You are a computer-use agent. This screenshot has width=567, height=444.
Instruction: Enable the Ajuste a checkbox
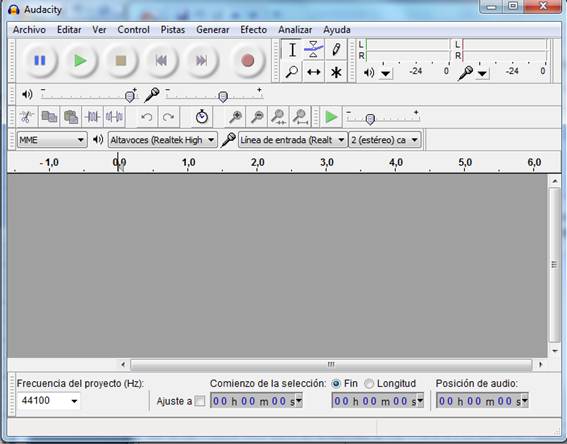point(200,401)
